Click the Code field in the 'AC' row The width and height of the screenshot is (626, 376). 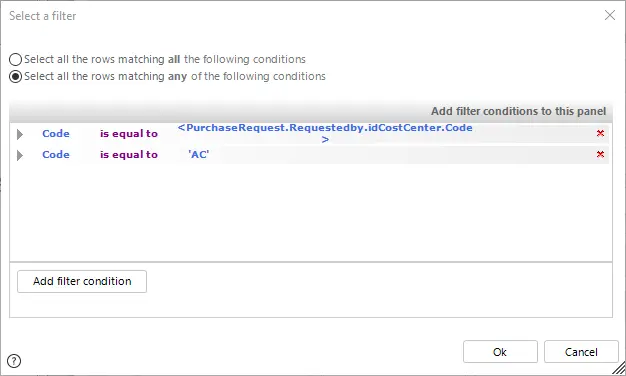pos(56,154)
